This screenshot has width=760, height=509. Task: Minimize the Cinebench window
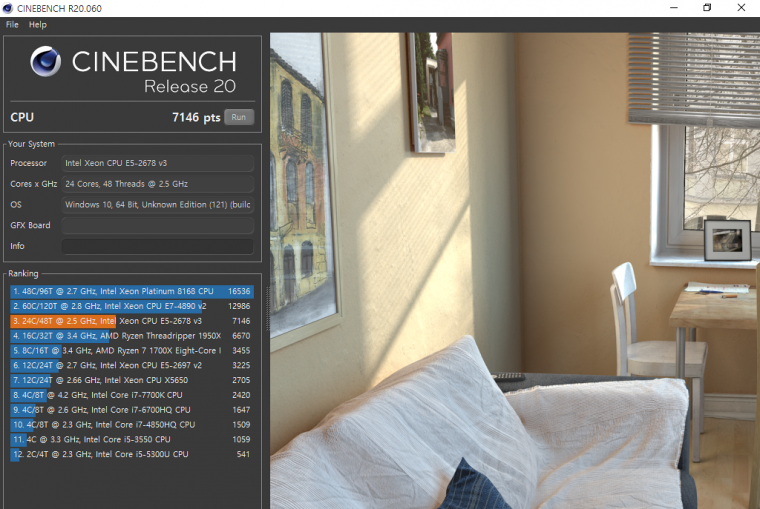pyautogui.click(x=674, y=8)
